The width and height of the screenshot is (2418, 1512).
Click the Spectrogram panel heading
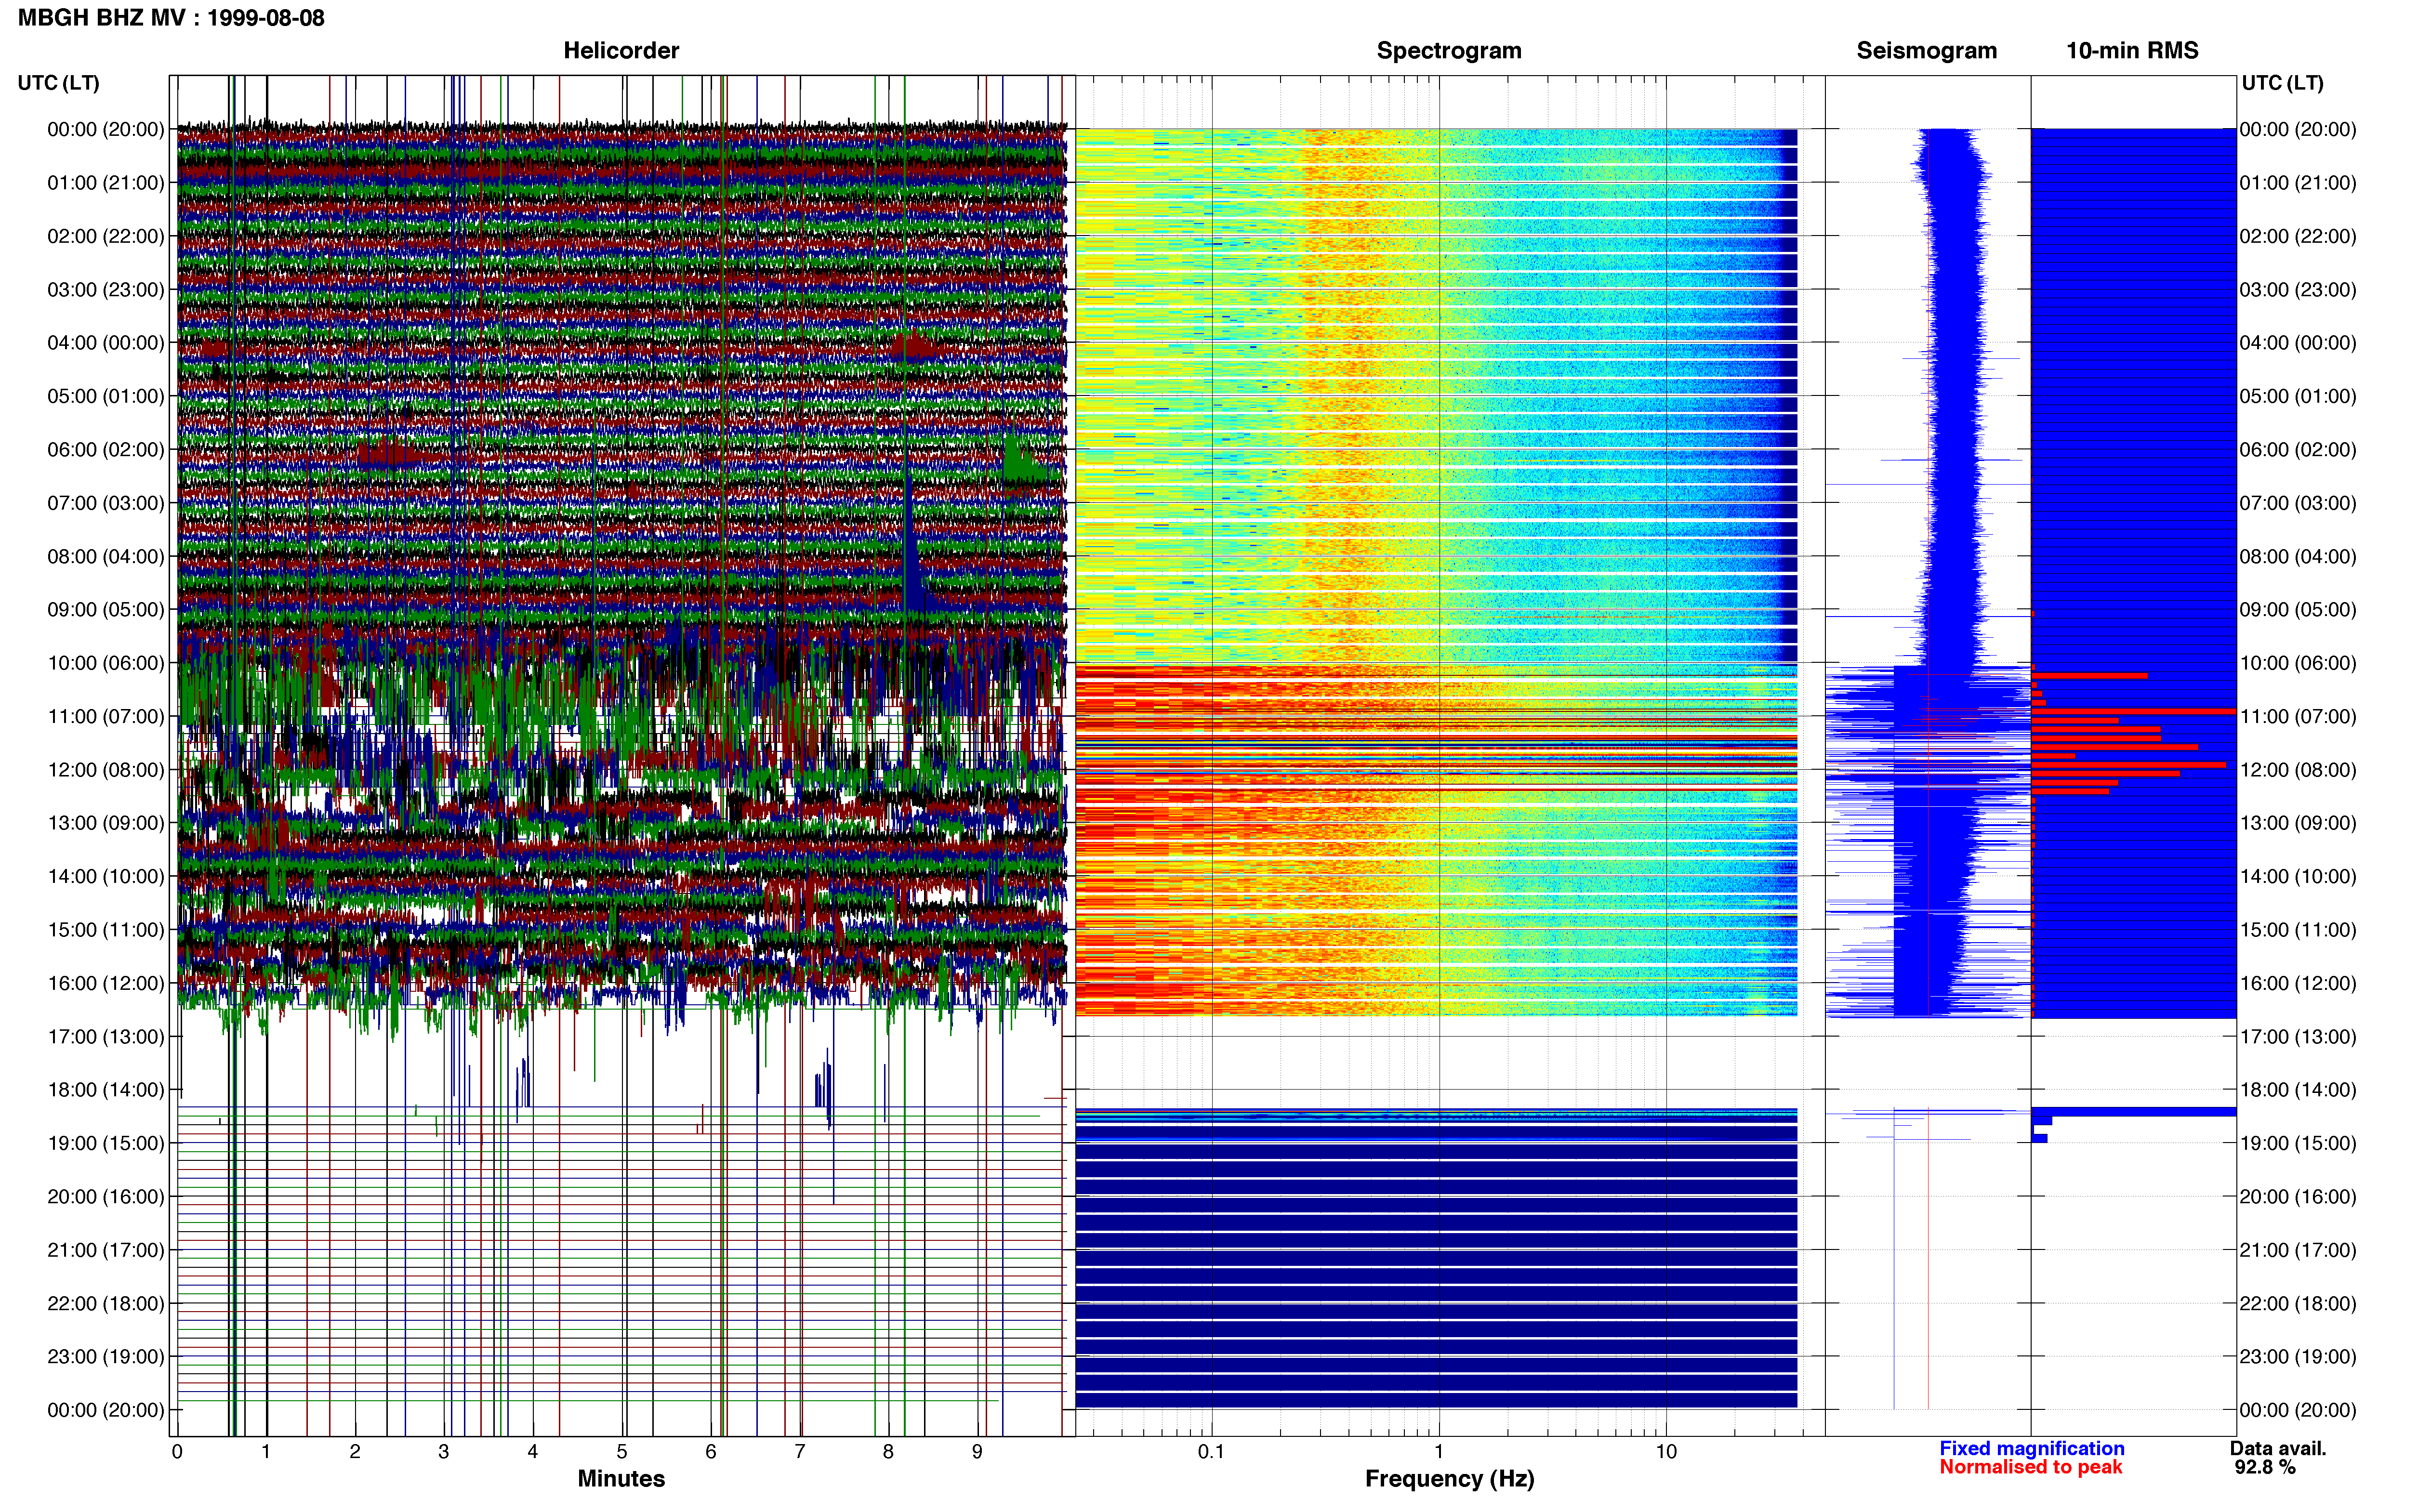pyautogui.click(x=1449, y=51)
